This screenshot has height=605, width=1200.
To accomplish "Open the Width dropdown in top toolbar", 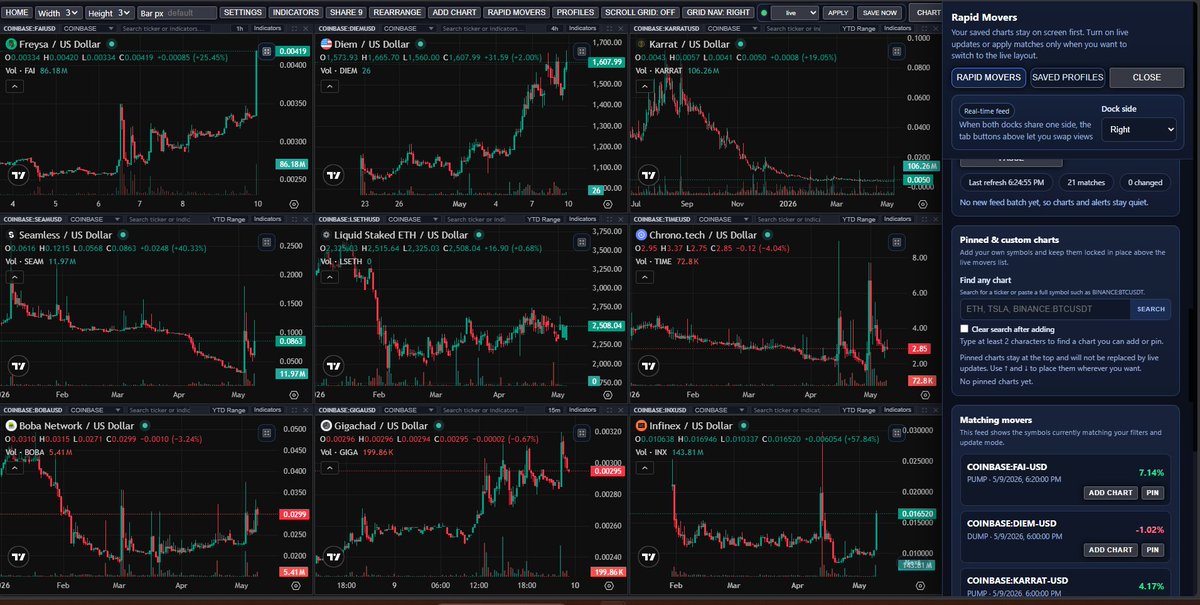I will point(59,12).
